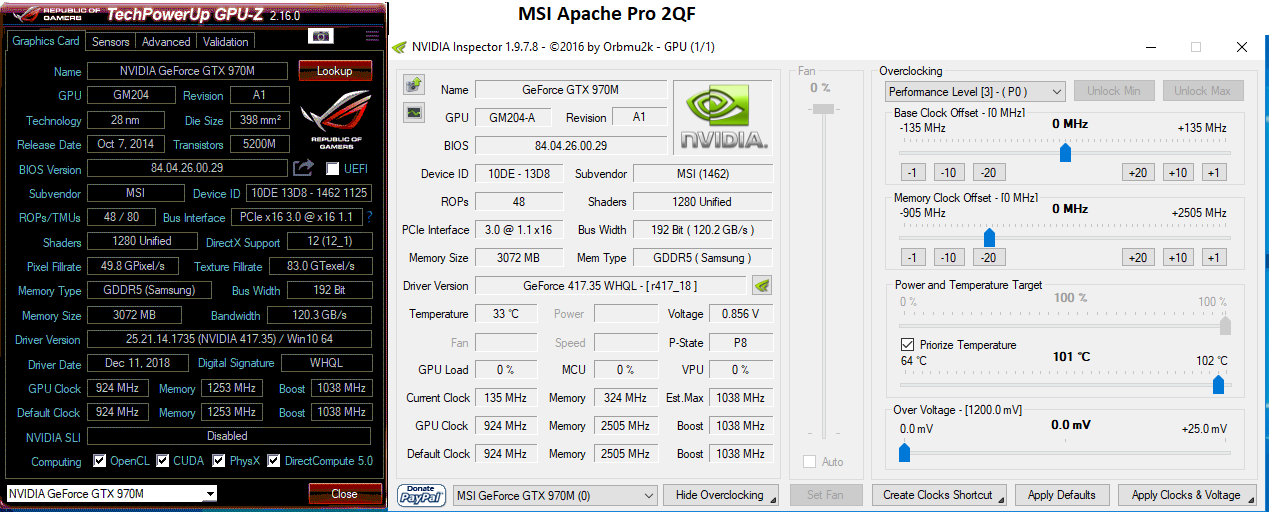Click Memory Clock Offset +10 button
Viewport: 1269px width, 514px height.
pos(1177,257)
